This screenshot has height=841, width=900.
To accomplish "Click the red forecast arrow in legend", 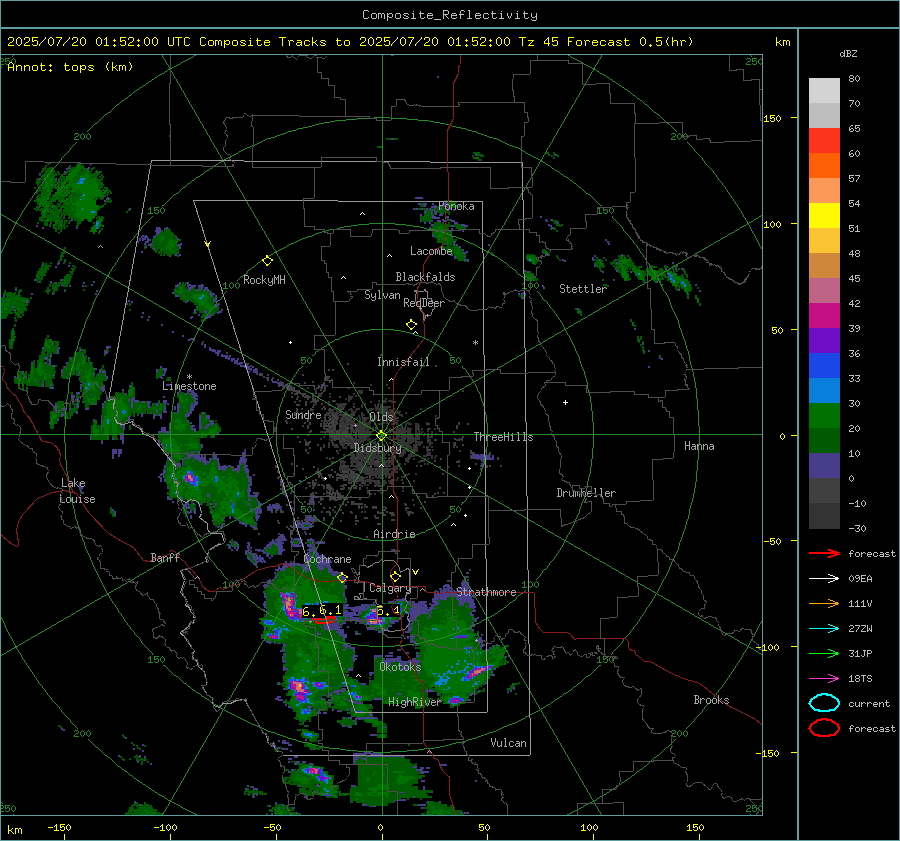I will 824,553.
